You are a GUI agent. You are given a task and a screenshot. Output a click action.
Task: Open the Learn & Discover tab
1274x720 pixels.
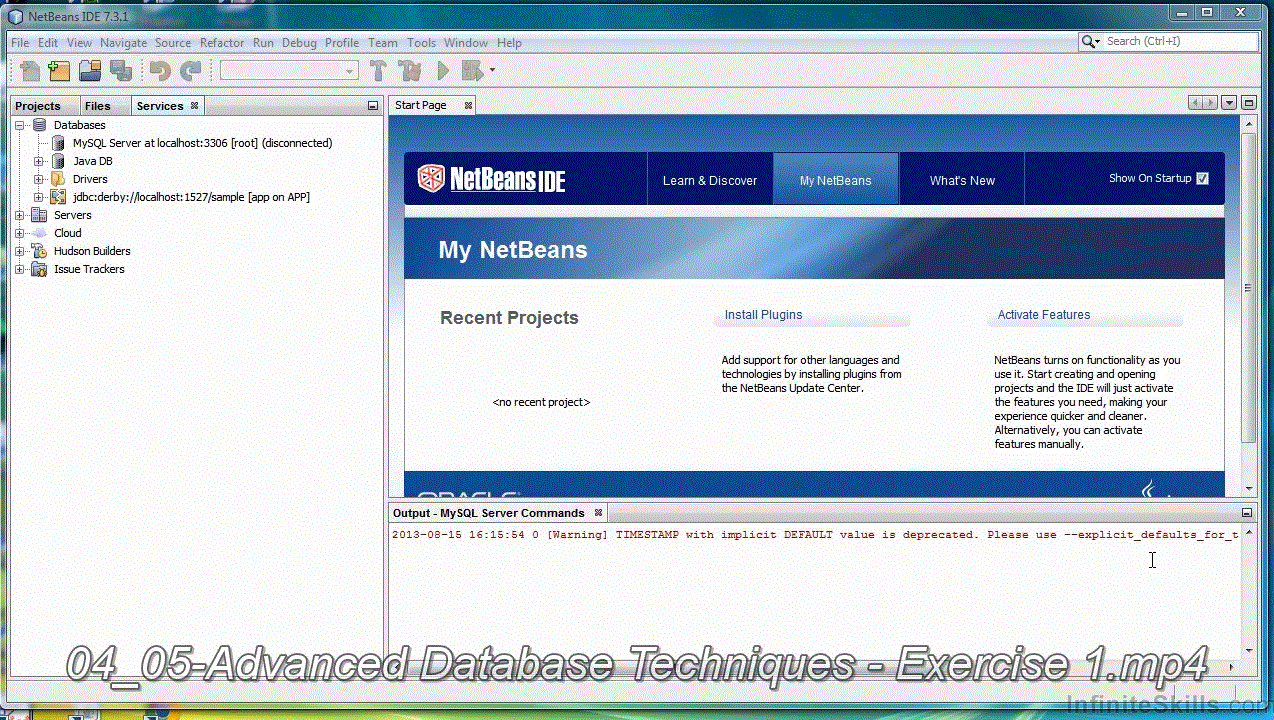pyautogui.click(x=710, y=180)
